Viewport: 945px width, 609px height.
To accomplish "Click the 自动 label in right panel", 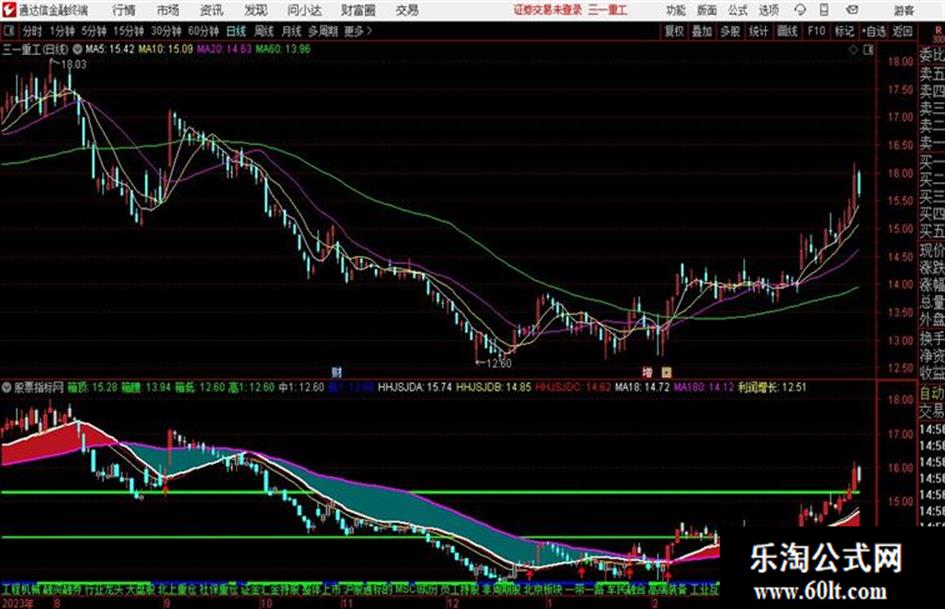I will tap(932, 394).
